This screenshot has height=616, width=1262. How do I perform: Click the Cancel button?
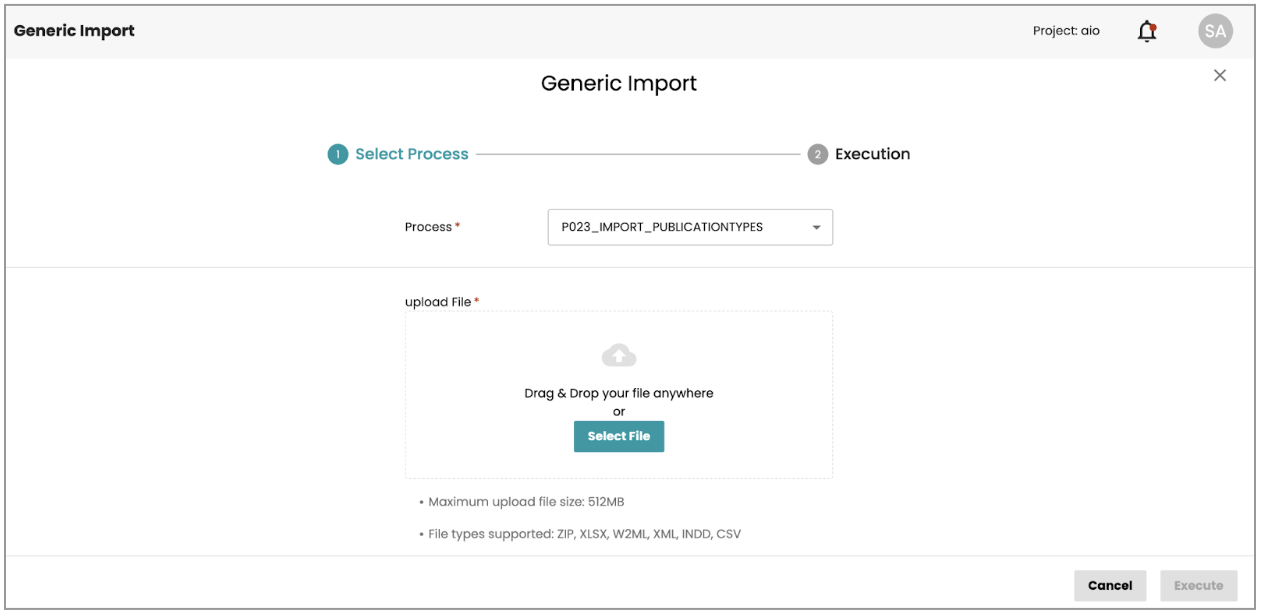1109,586
